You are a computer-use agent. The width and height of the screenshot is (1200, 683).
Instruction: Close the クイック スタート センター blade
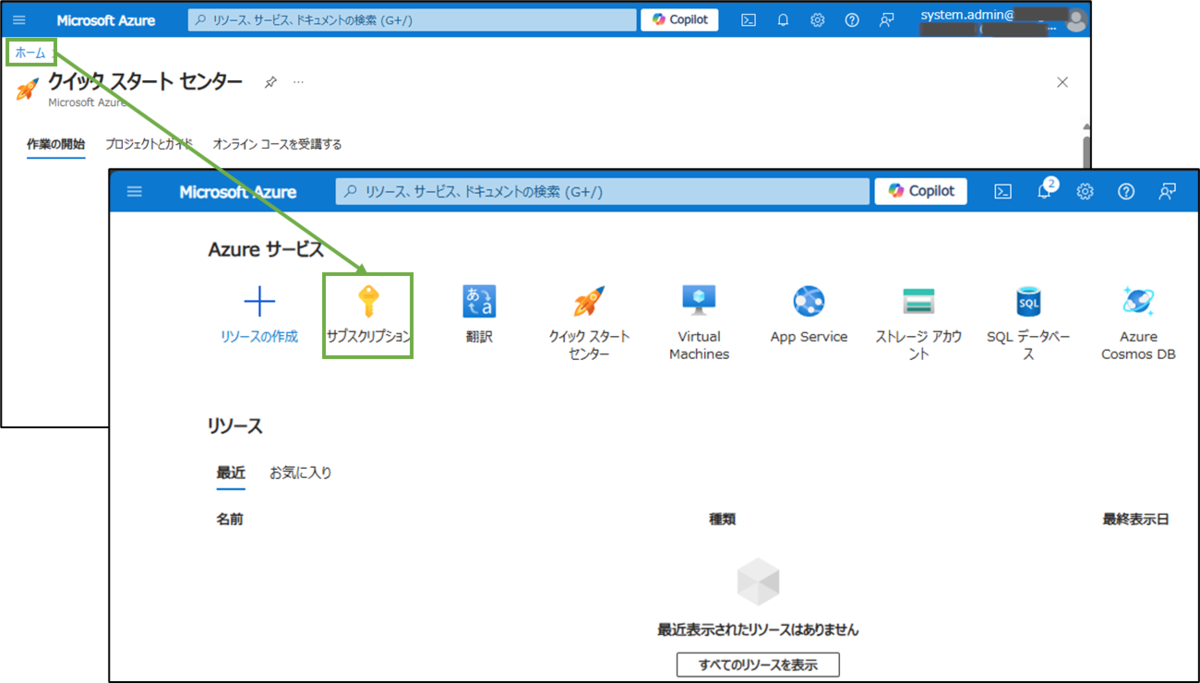pos(1062,82)
